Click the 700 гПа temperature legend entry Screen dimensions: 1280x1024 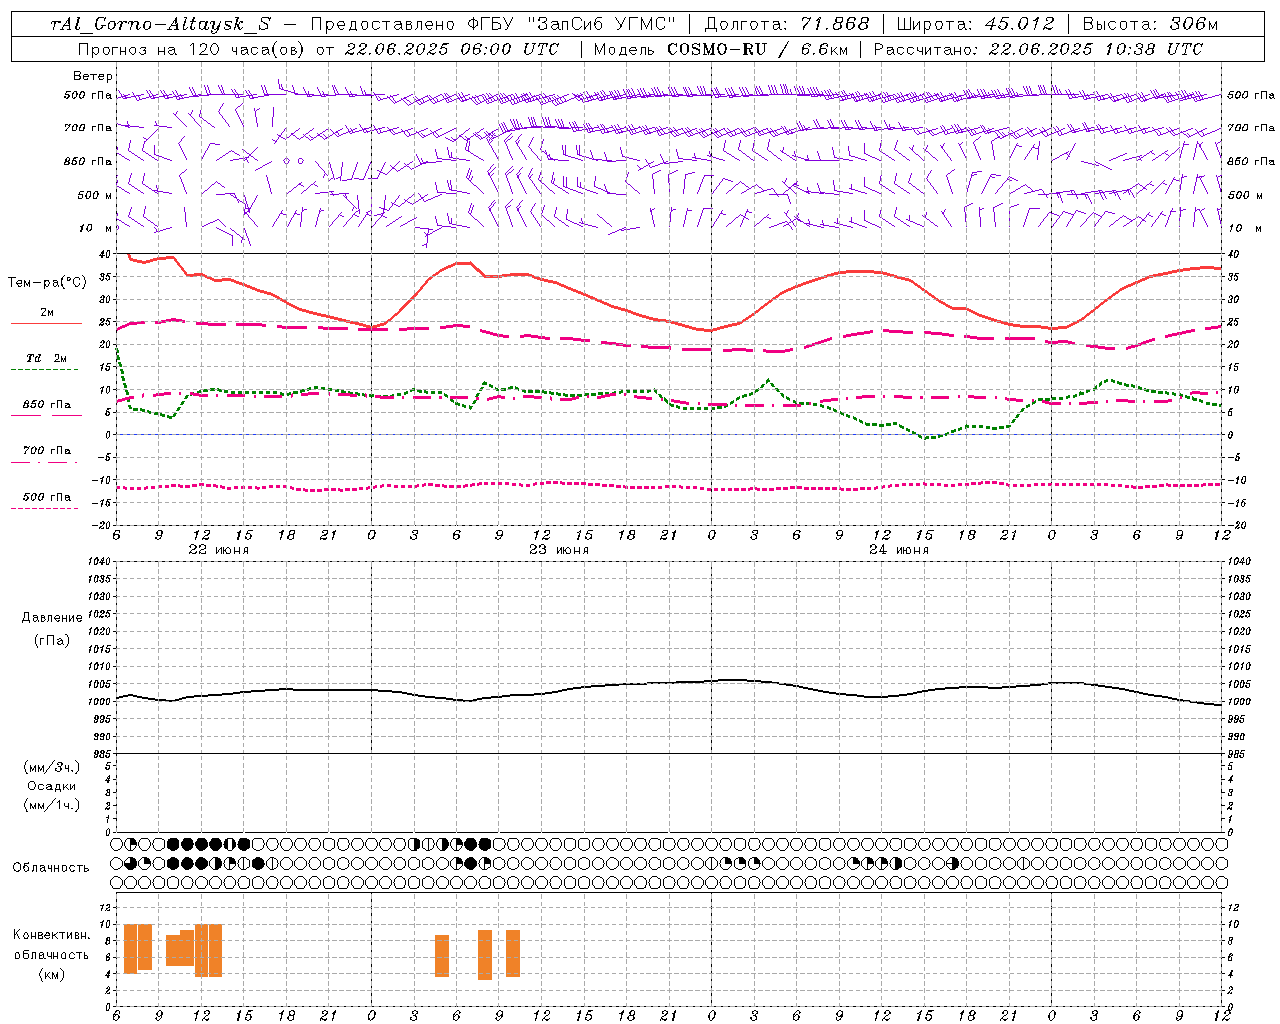pos(46,450)
